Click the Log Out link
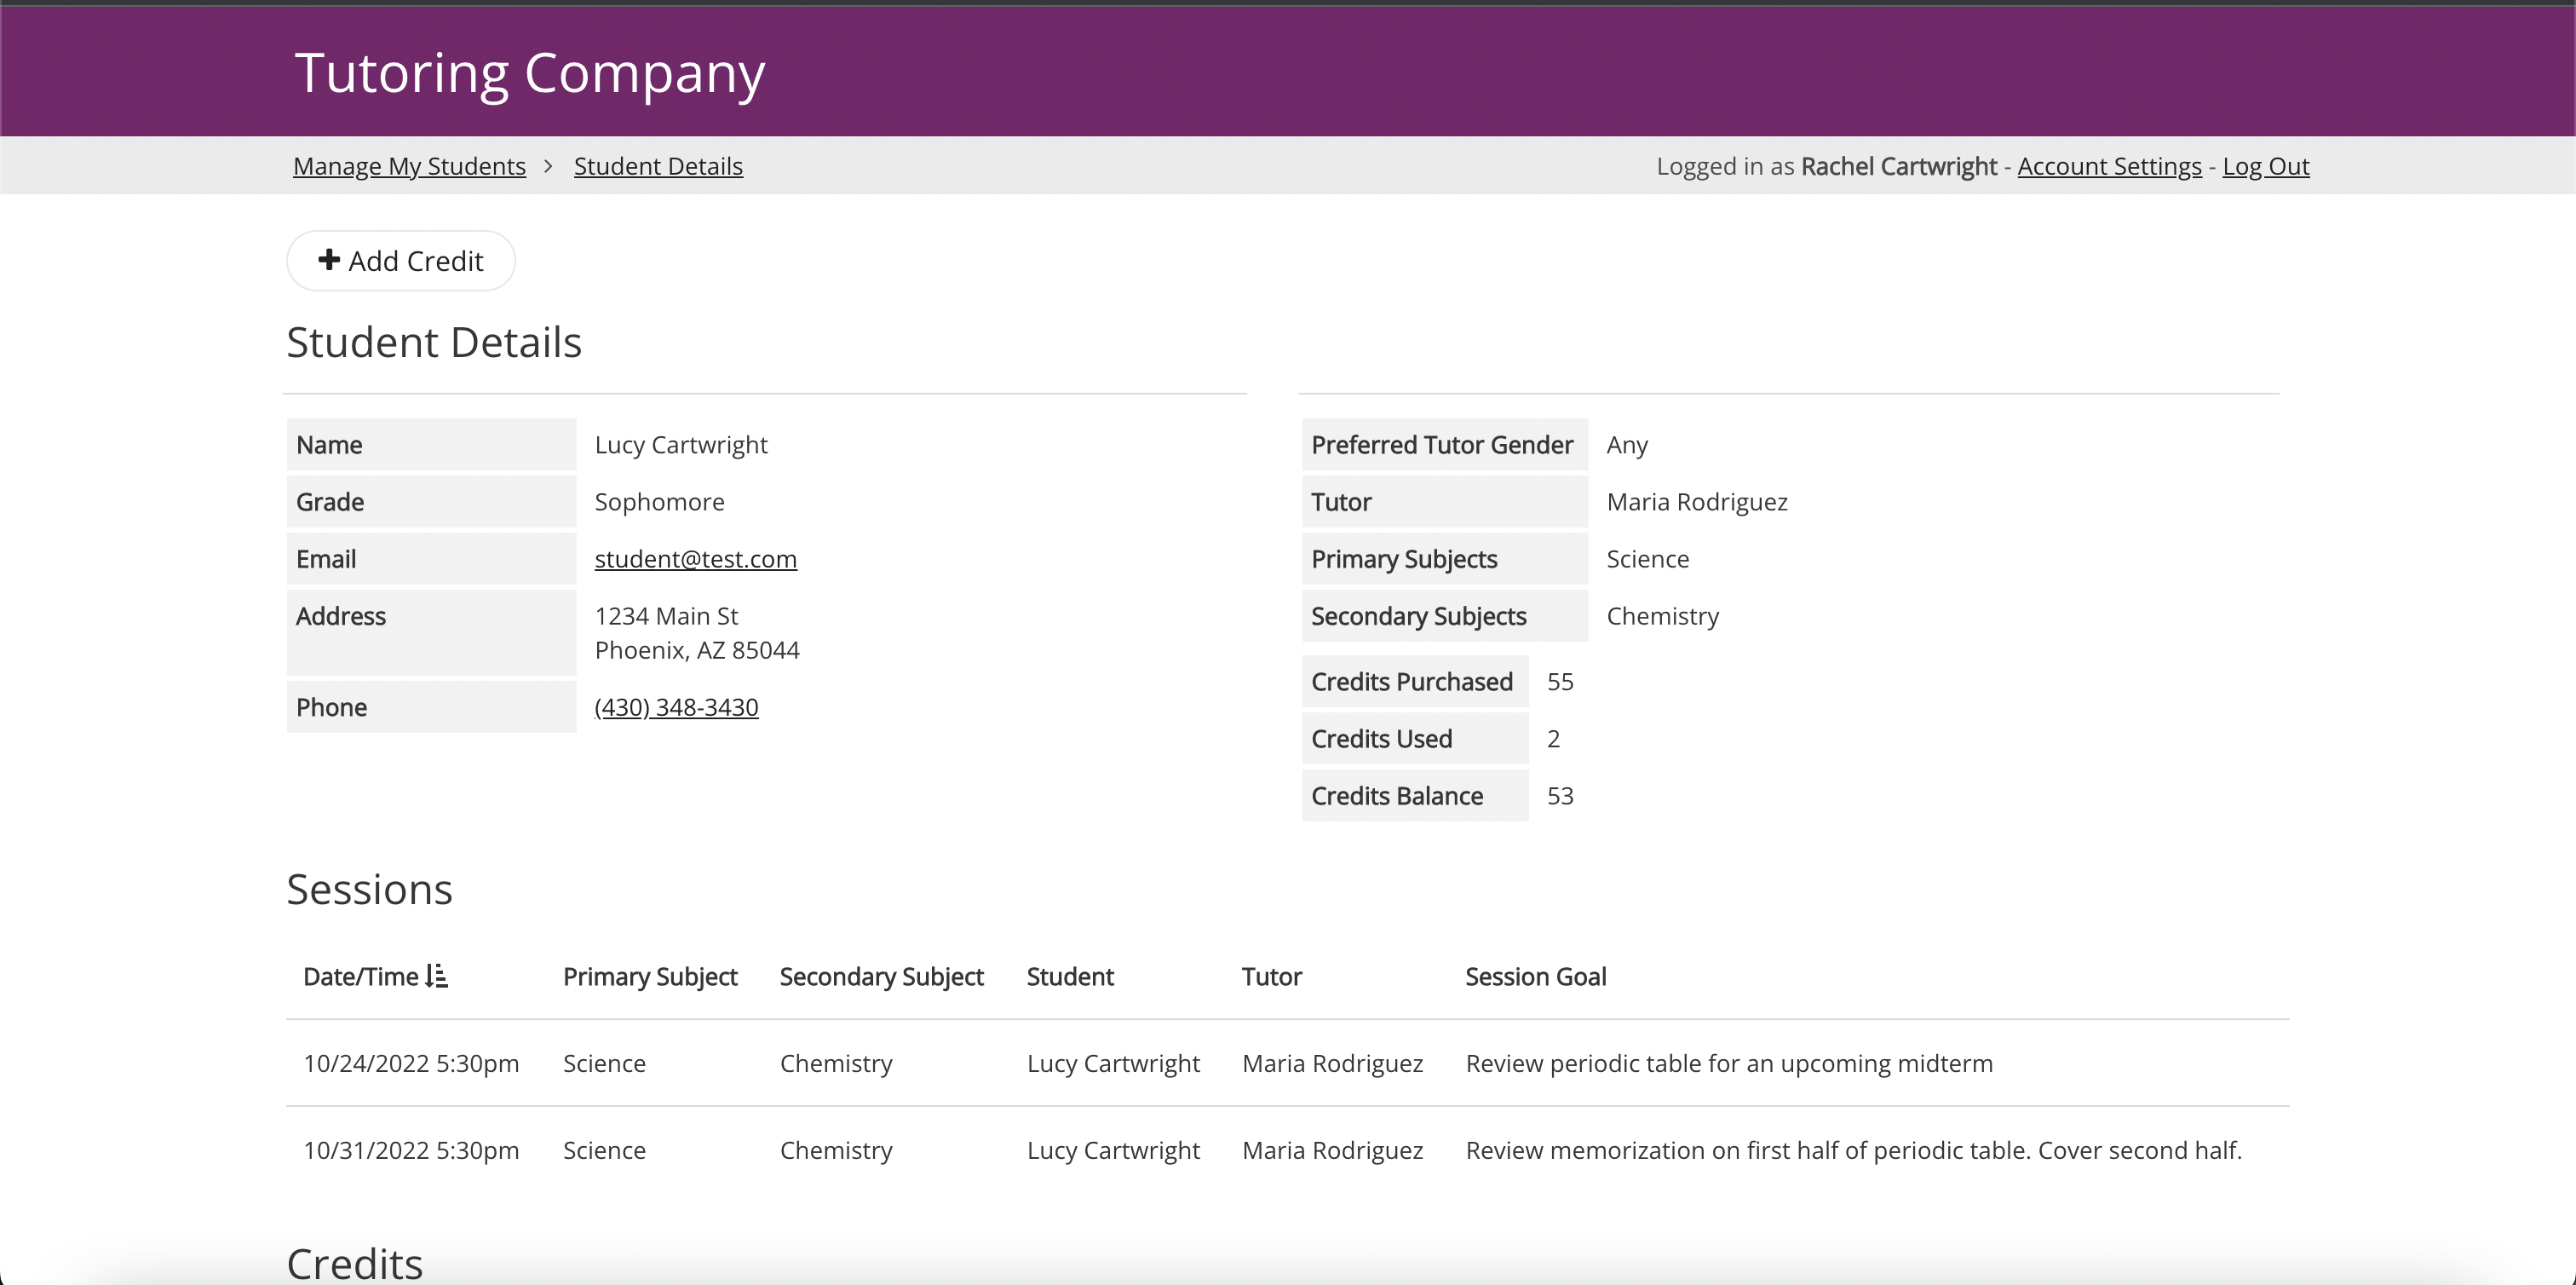This screenshot has height=1285, width=2576. [x=2265, y=166]
